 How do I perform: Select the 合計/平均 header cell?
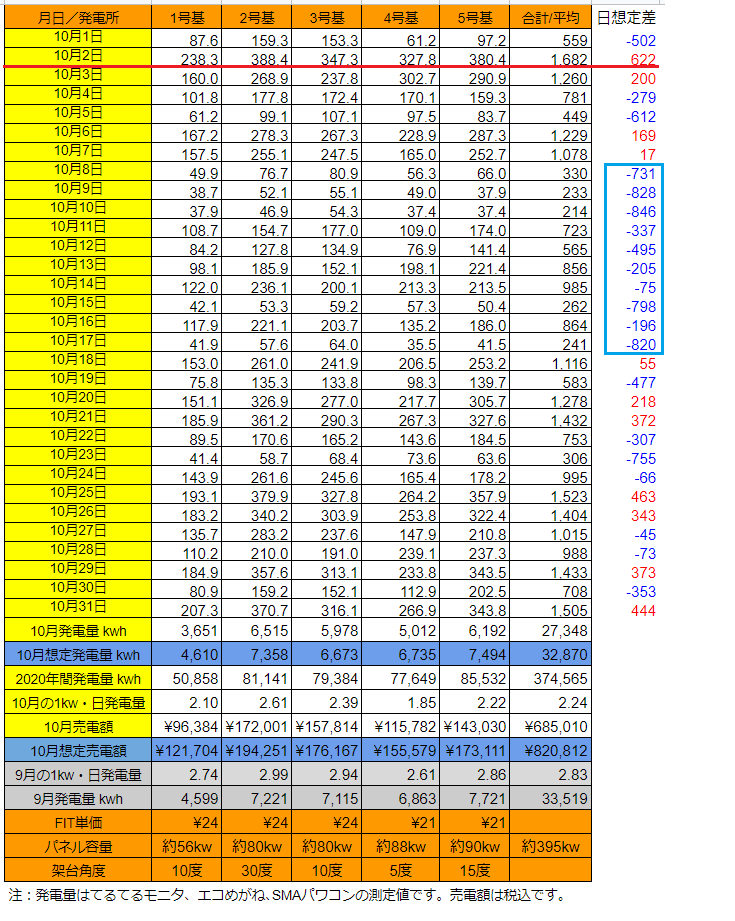(x=551, y=18)
